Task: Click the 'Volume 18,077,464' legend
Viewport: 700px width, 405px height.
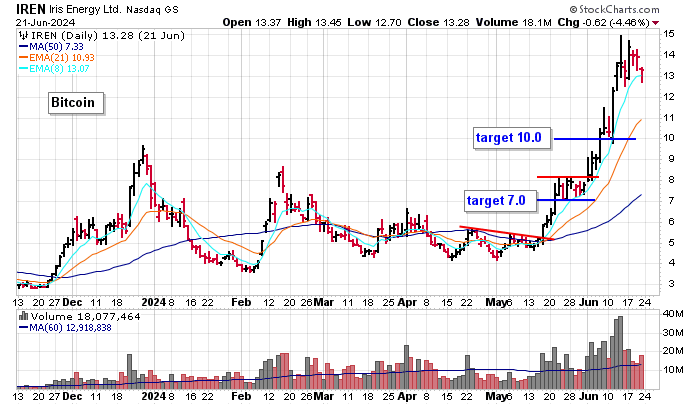Action: pyautogui.click(x=85, y=317)
